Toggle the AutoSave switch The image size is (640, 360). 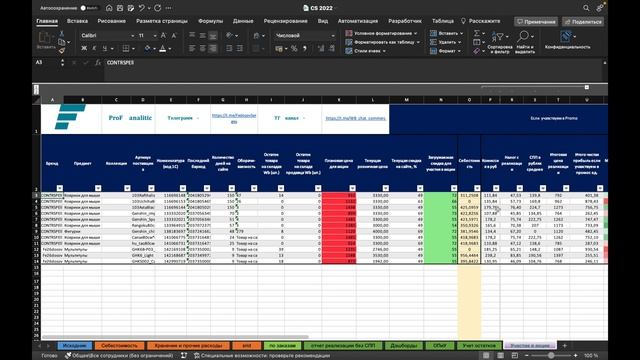click(x=89, y=8)
